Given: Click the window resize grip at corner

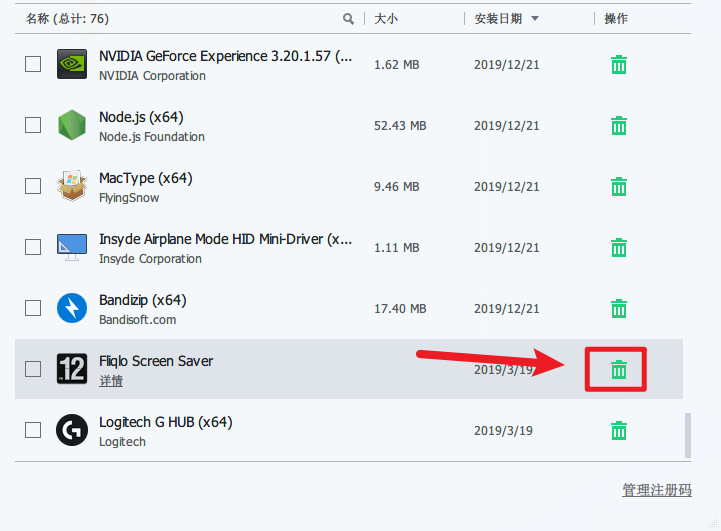Looking at the screenshot, I should [713, 523].
